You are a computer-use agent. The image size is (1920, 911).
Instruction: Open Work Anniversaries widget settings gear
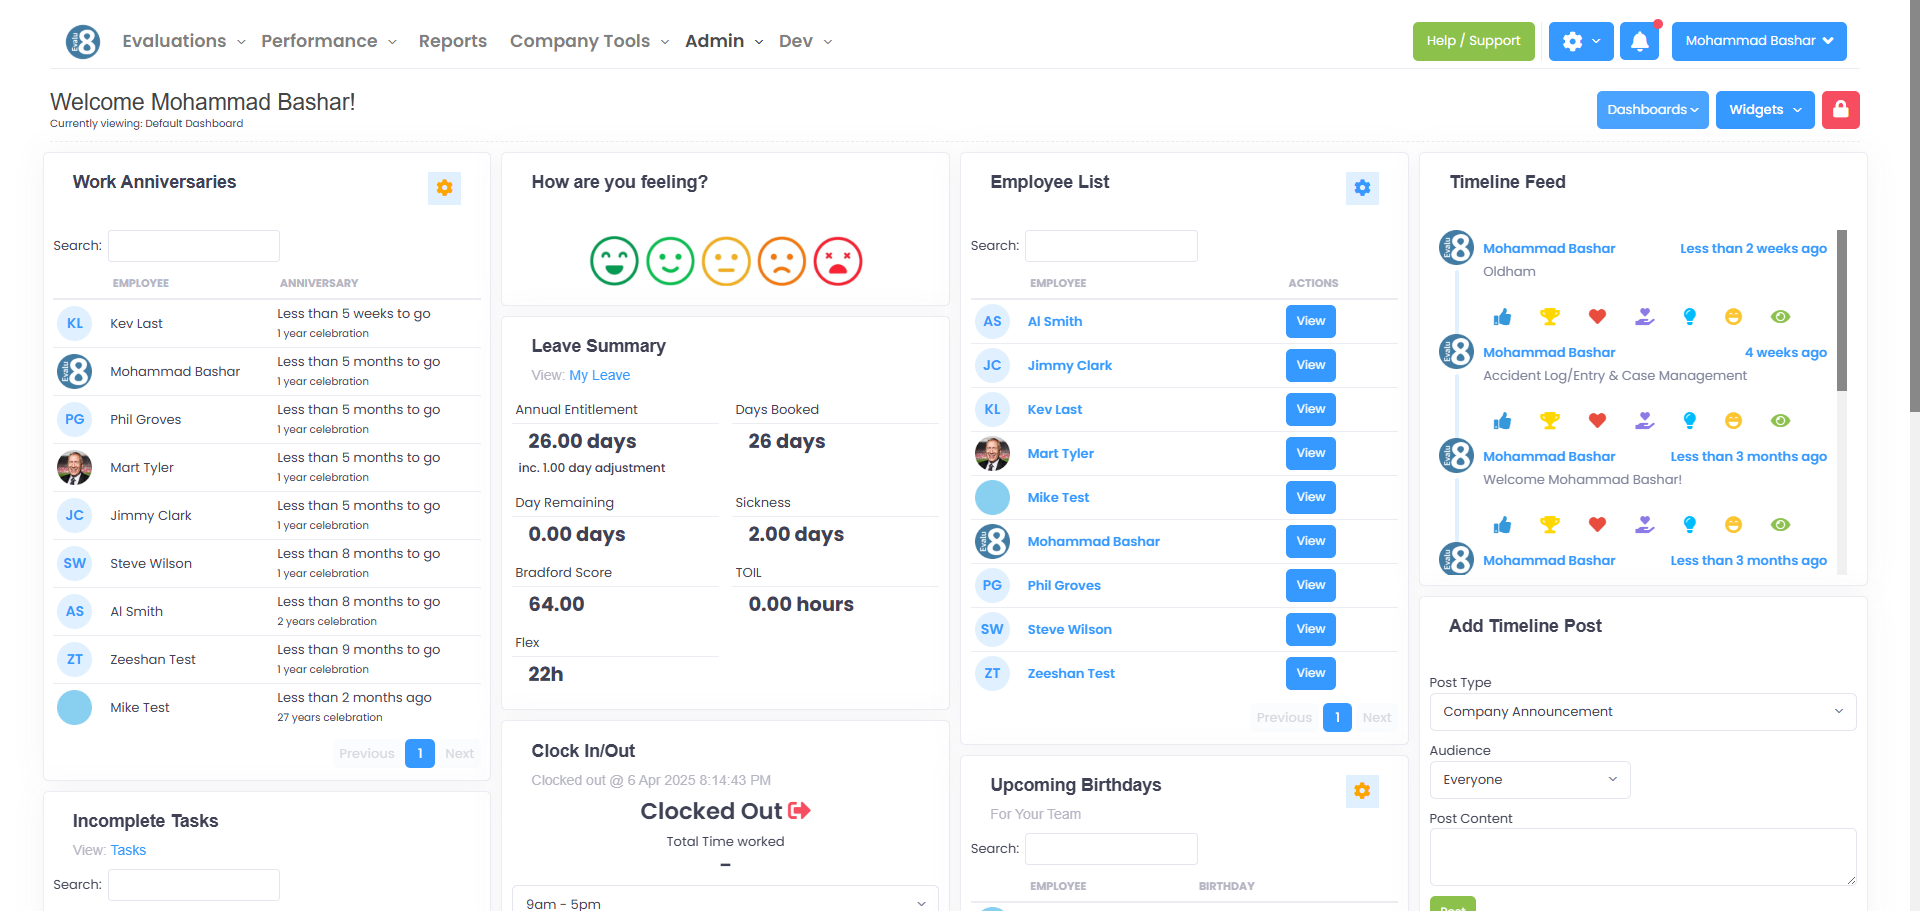point(444,188)
